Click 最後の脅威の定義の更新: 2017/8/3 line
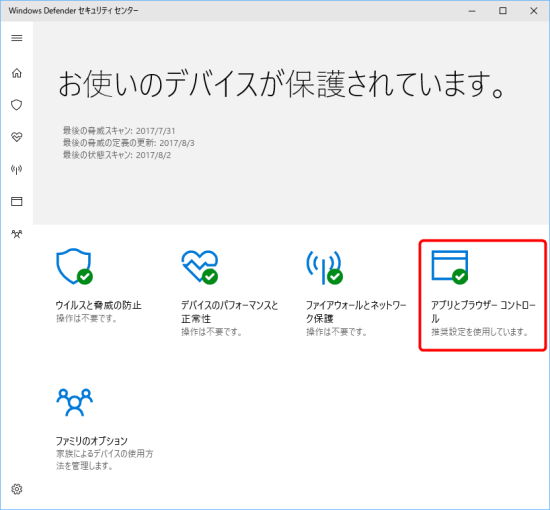This screenshot has width=550, height=510. tap(128, 143)
